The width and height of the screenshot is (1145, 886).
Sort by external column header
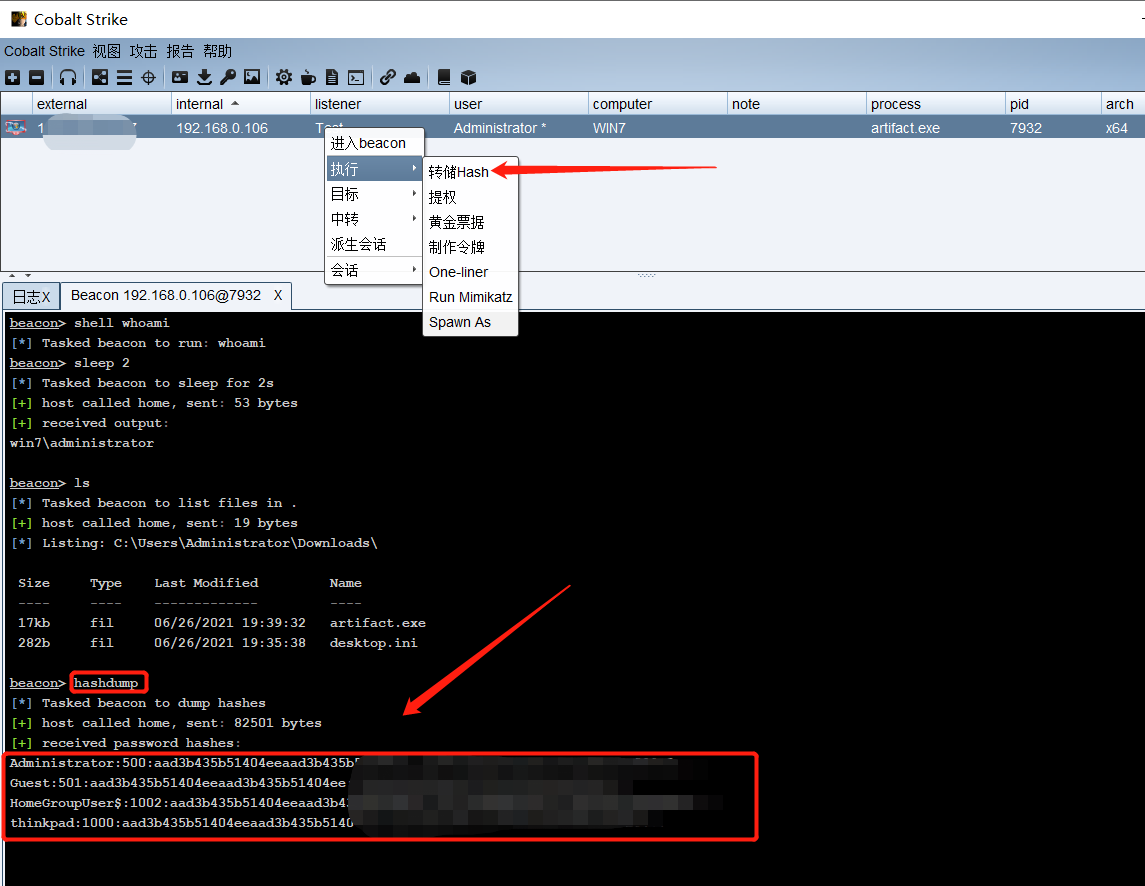(102, 104)
